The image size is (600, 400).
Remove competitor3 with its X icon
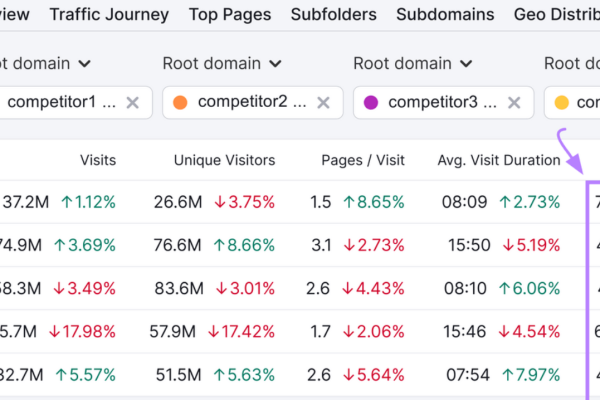[x=514, y=103]
